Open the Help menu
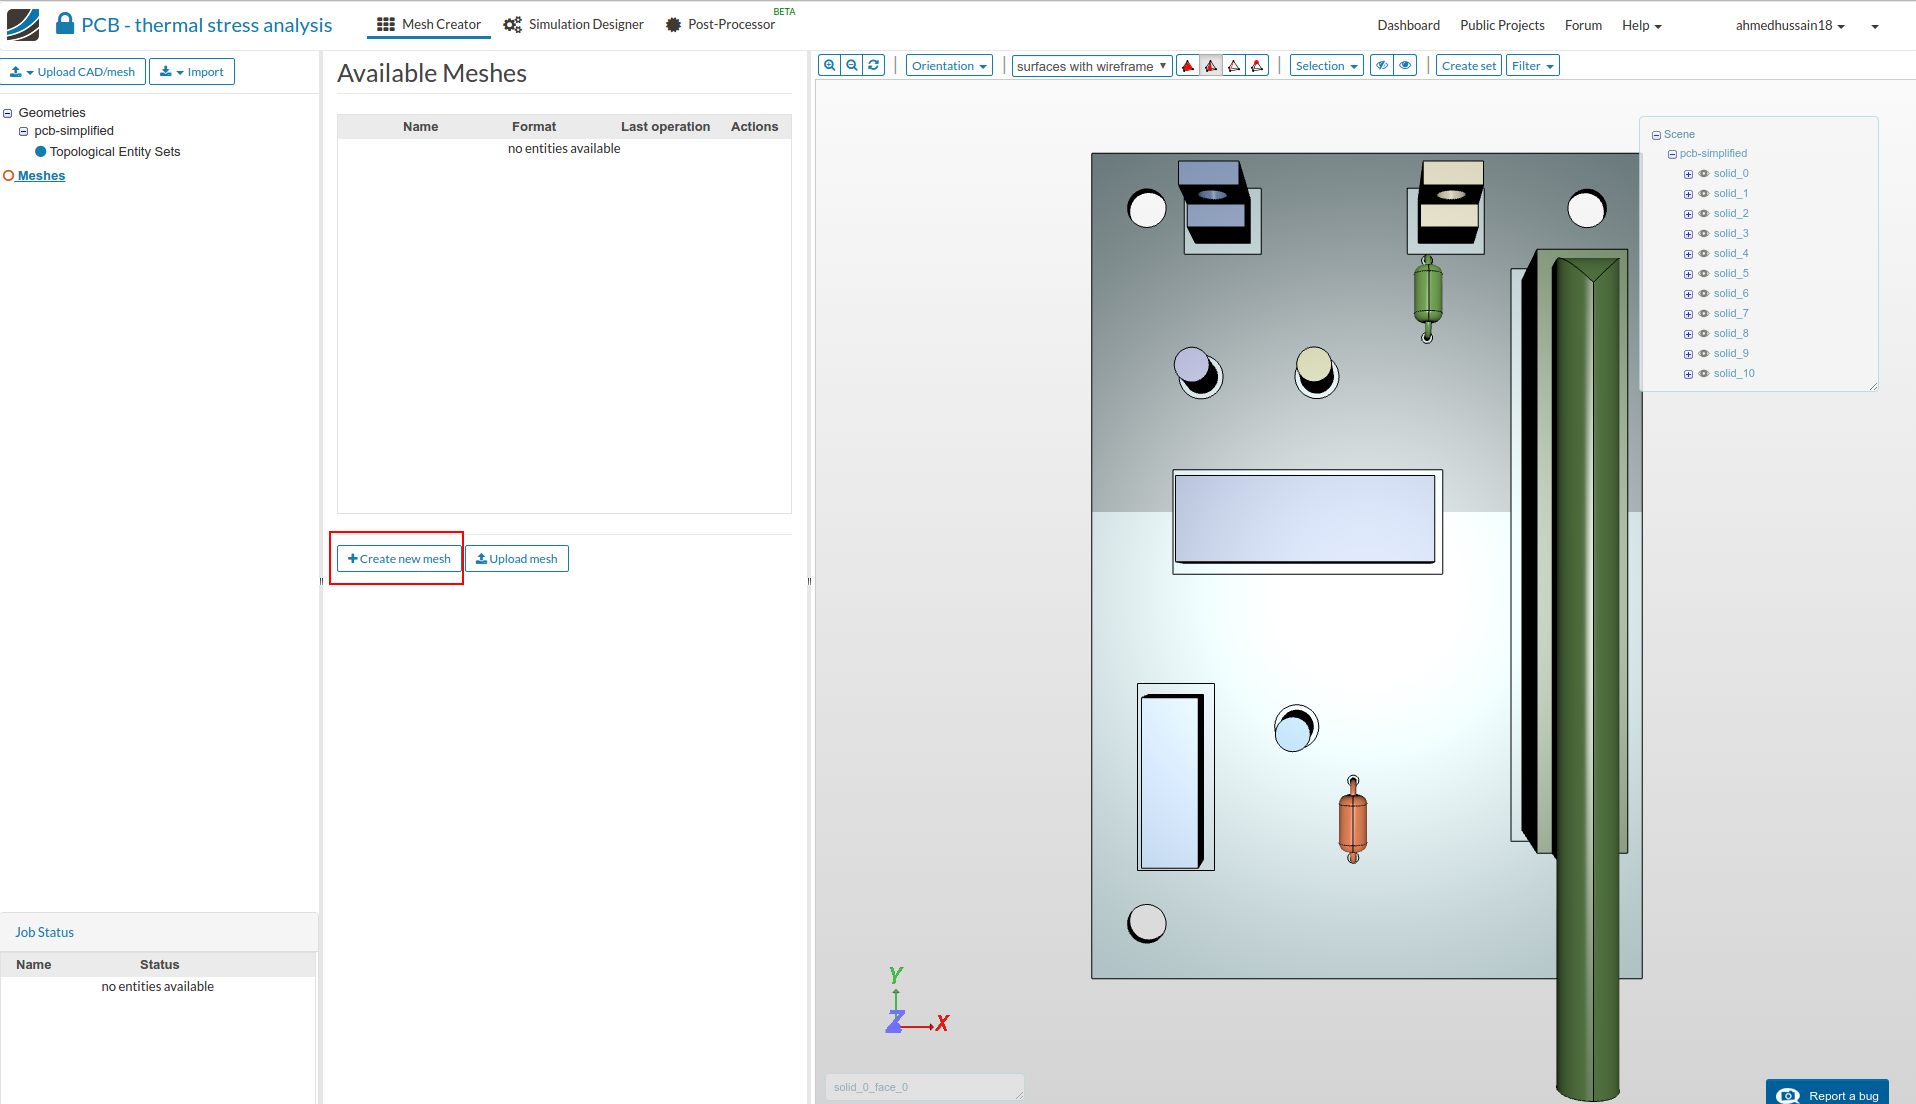Screen dimensions: 1916x1104 click(x=1641, y=26)
